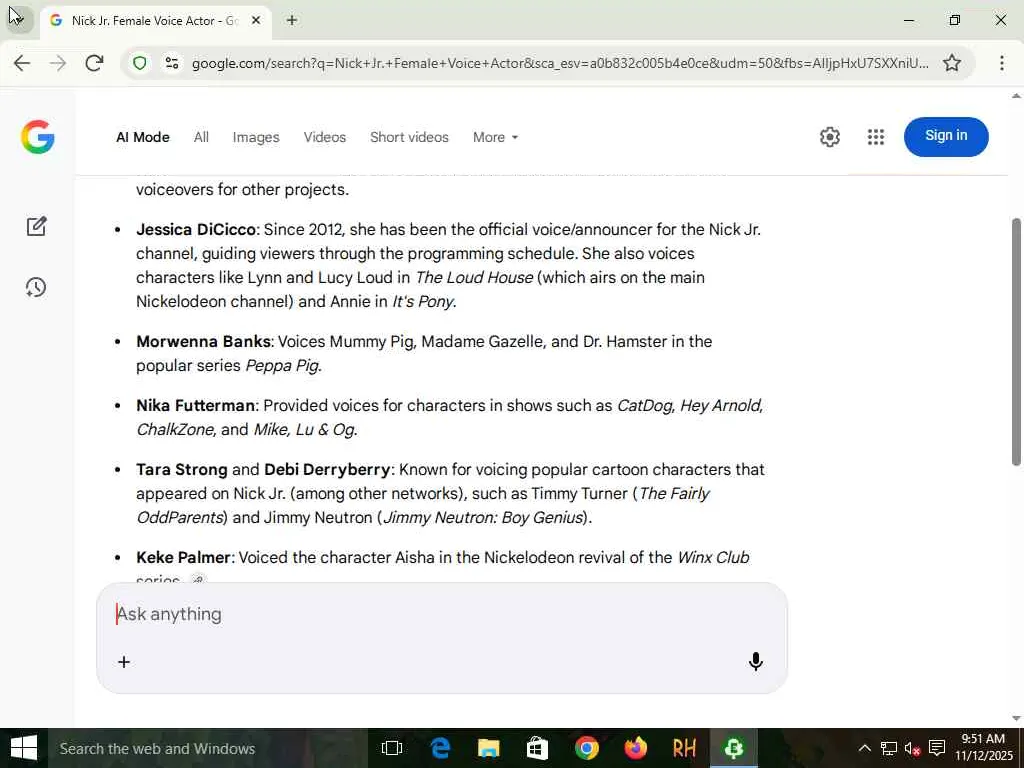Image resolution: width=1024 pixels, height=768 pixels.
Task: Open the RH app on the taskbar
Action: point(684,748)
